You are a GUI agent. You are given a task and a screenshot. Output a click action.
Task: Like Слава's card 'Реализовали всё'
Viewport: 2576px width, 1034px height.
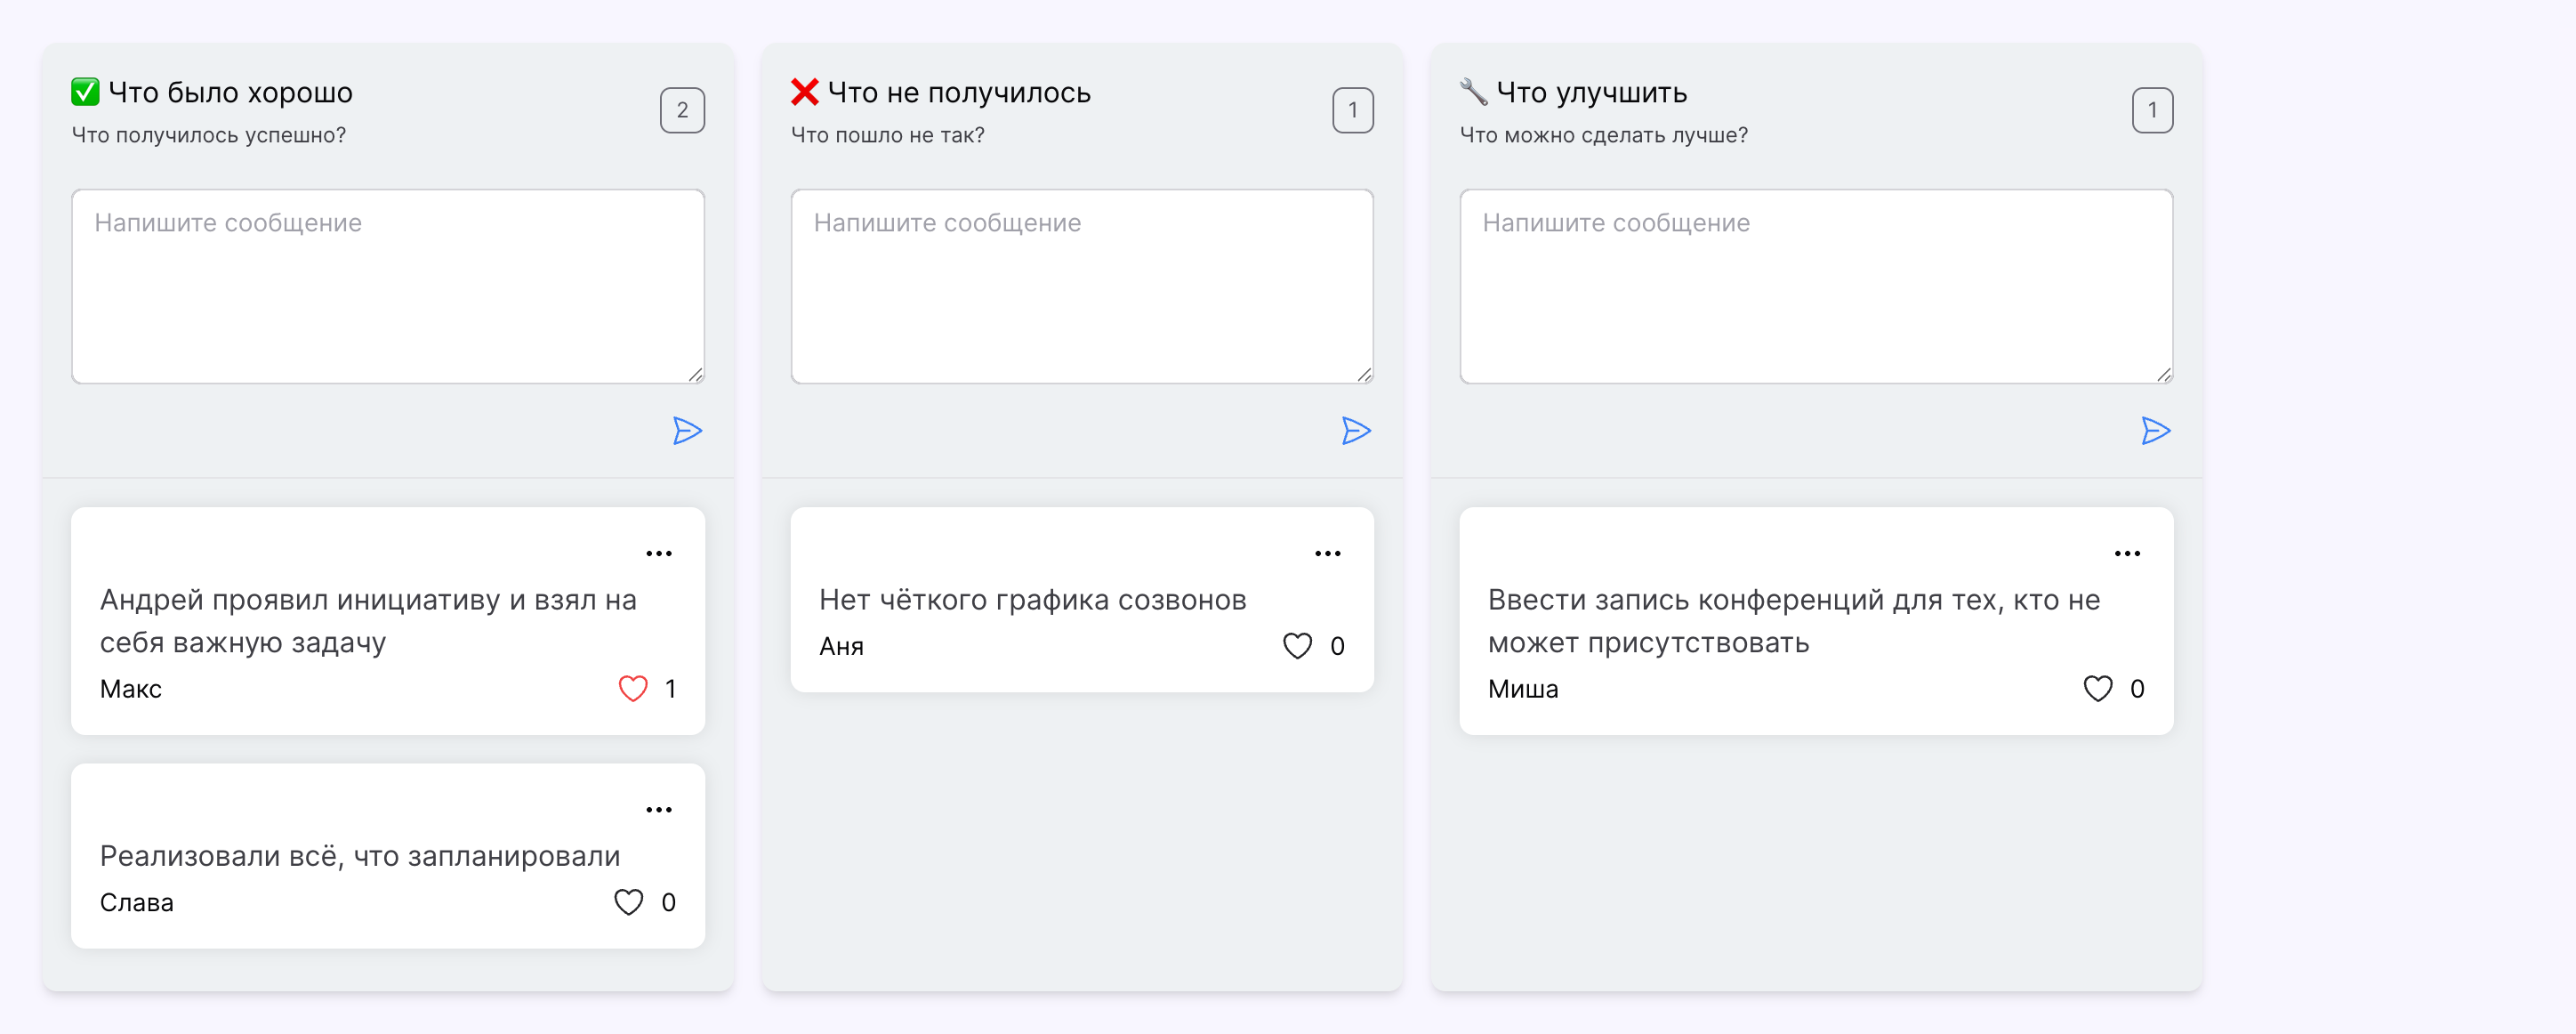tap(628, 902)
